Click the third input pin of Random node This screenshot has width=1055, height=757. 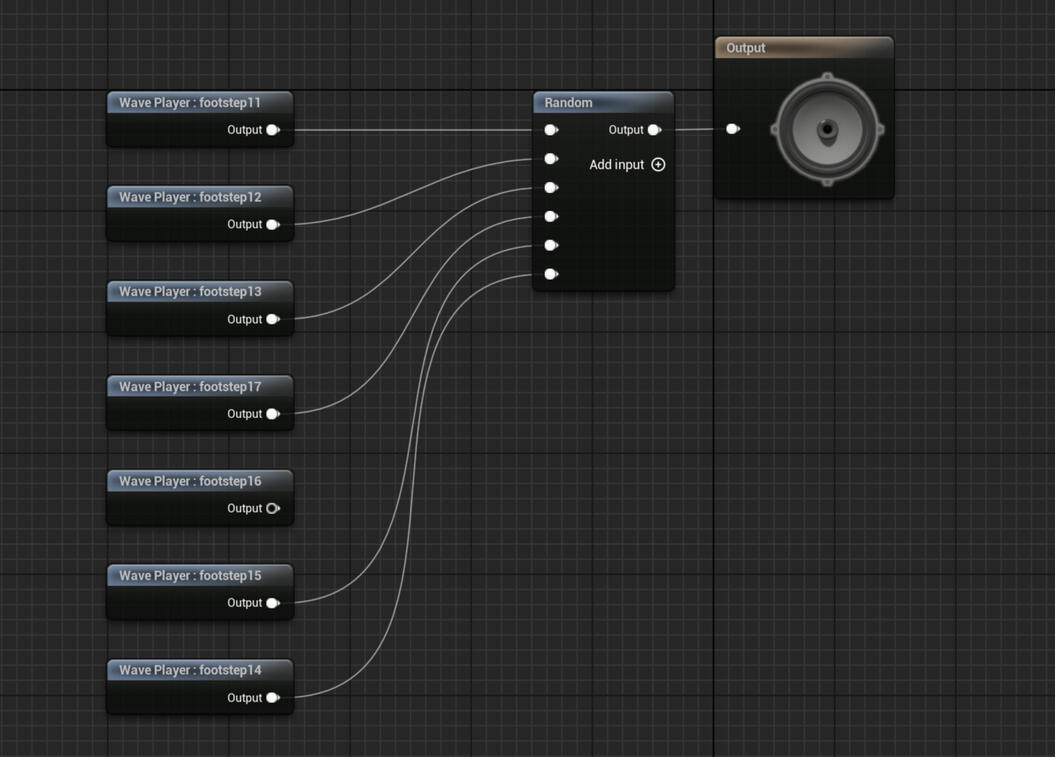pyautogui.click(x=550, y=188)
